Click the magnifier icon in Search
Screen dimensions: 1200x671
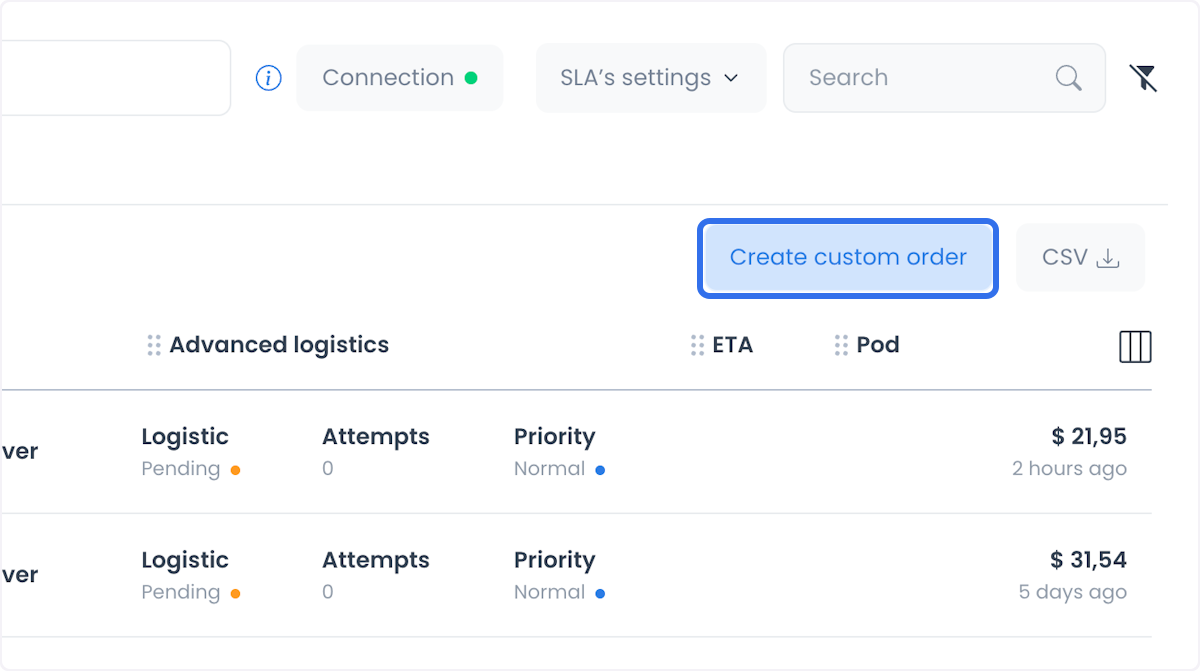(x=1069, y=78)
